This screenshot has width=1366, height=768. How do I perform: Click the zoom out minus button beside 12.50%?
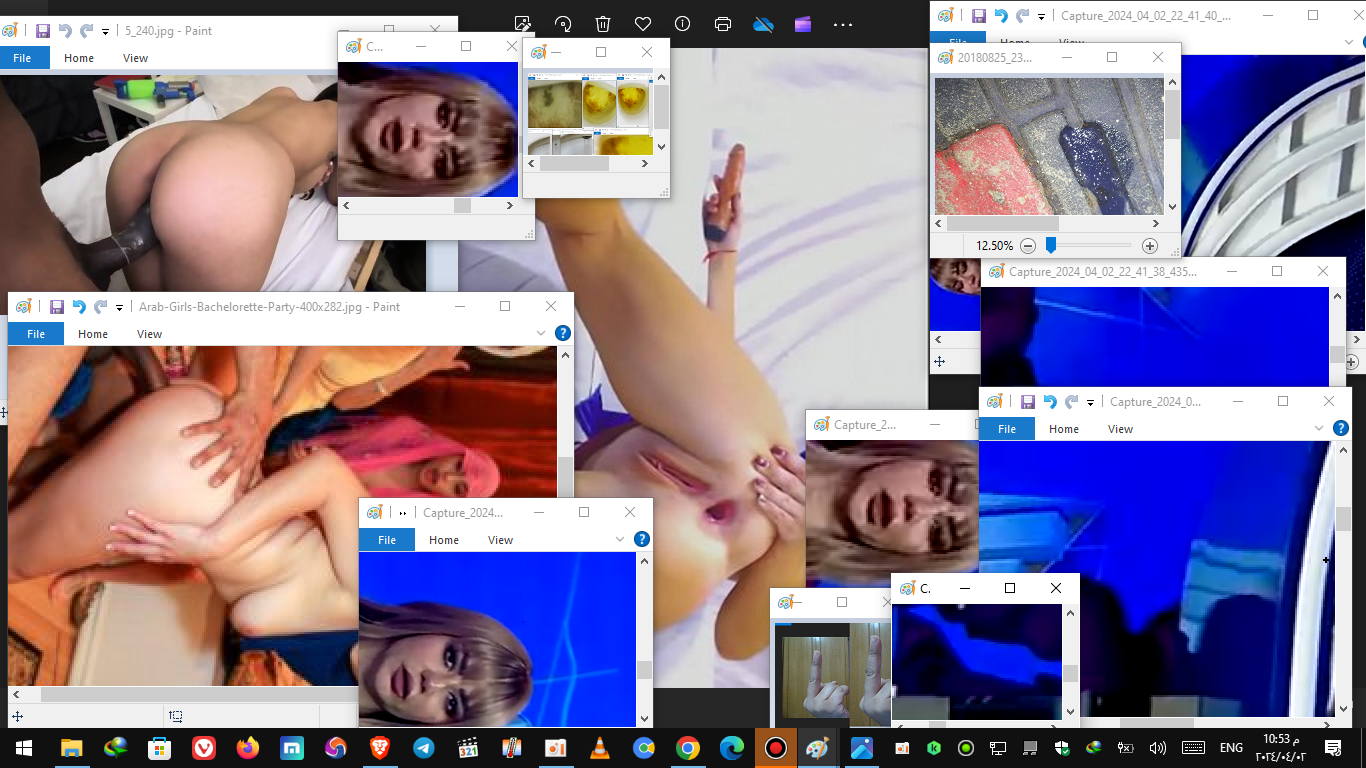click(1028, 246)
